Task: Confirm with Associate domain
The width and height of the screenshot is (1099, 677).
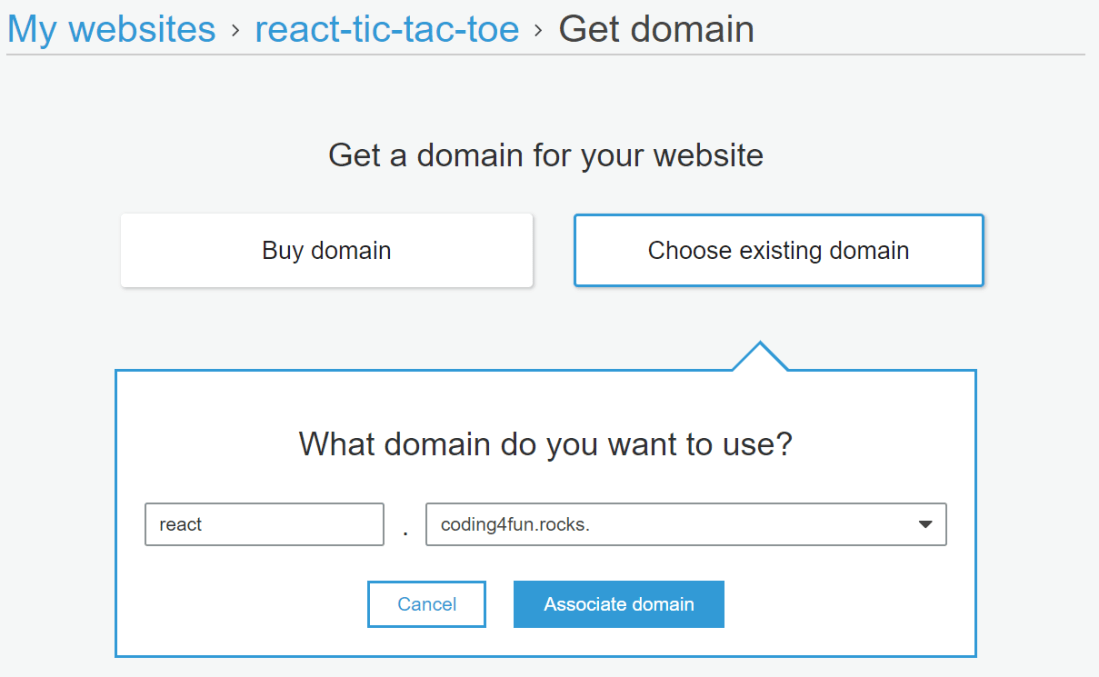Action: 618,604
